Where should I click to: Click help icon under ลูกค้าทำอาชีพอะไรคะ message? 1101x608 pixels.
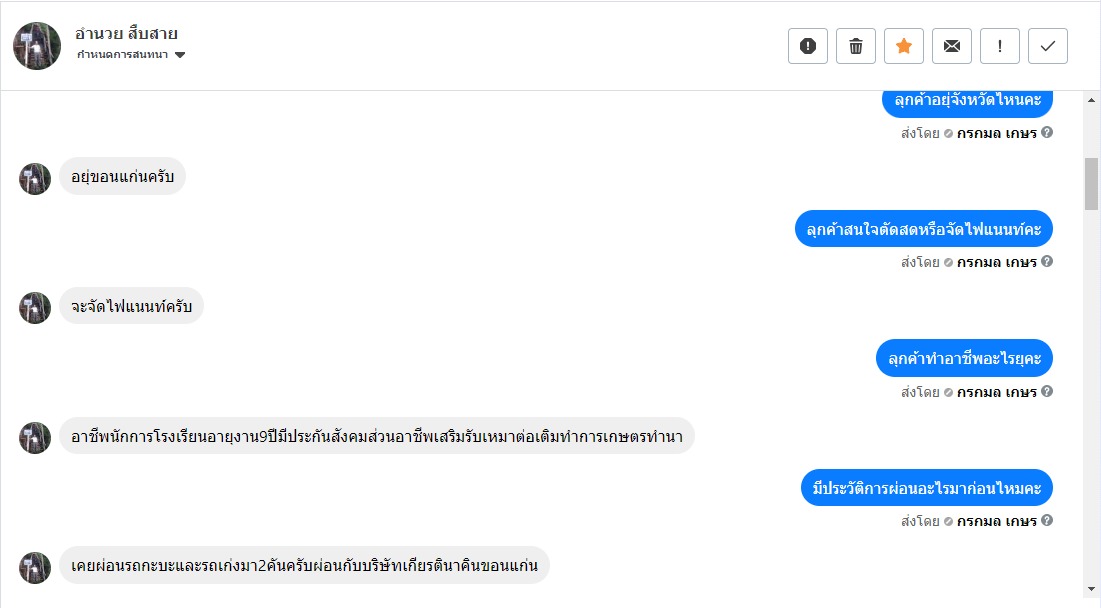tap(1047, 392)
